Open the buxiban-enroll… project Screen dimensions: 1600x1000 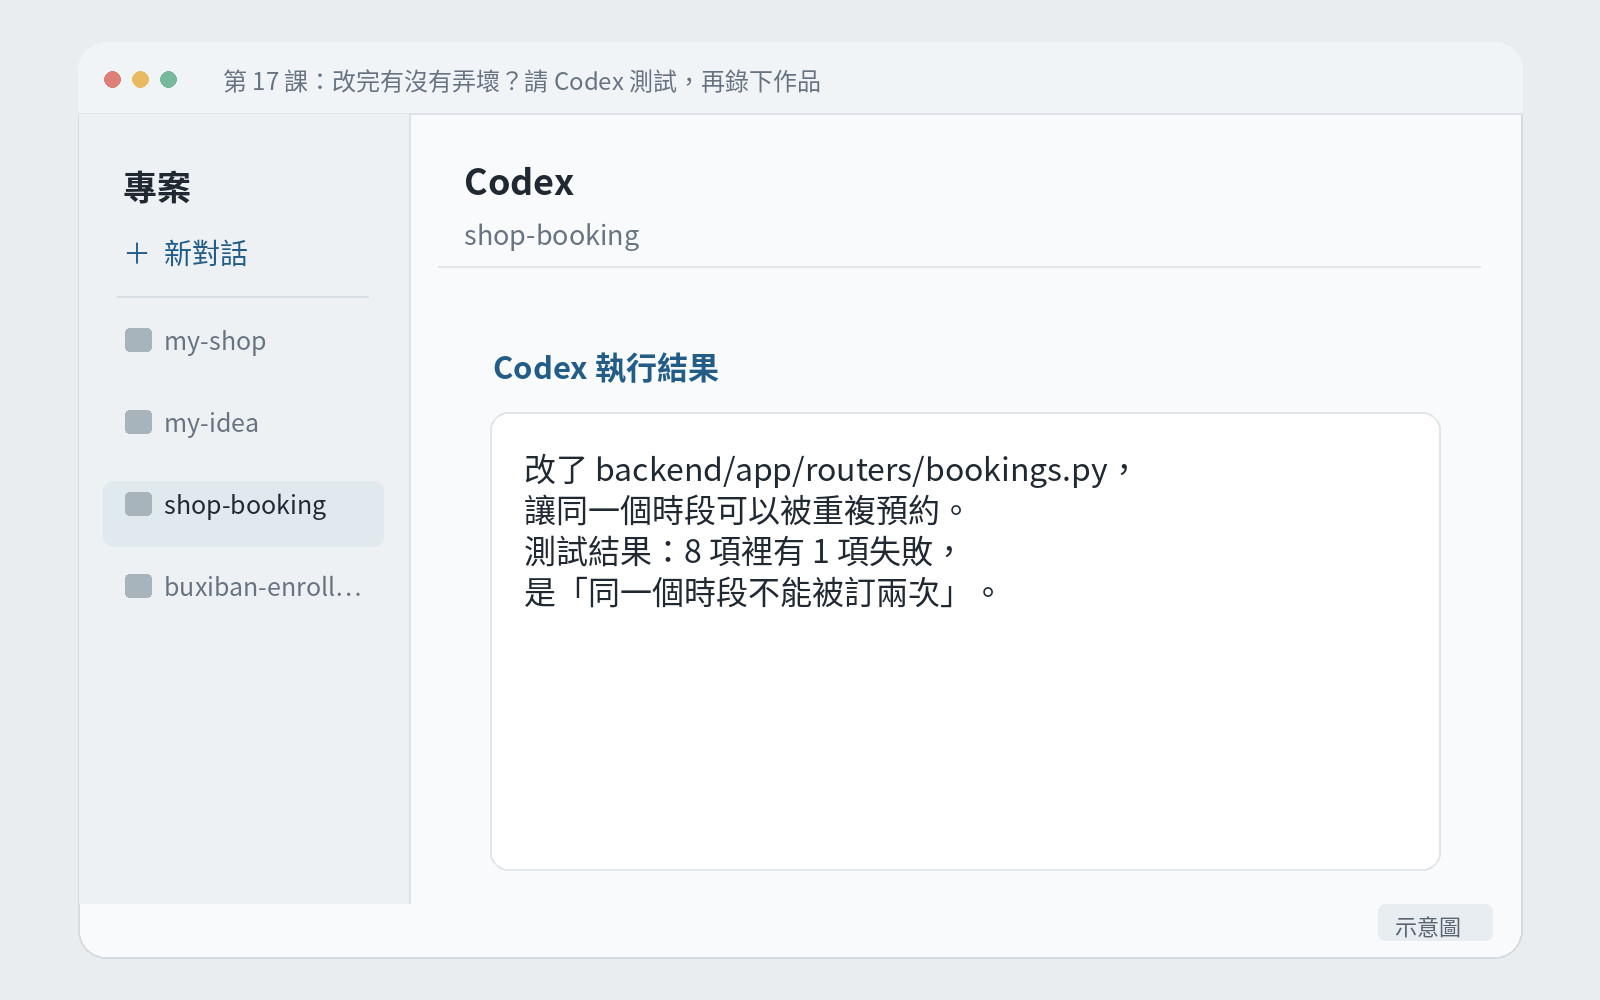coord(243,587)
